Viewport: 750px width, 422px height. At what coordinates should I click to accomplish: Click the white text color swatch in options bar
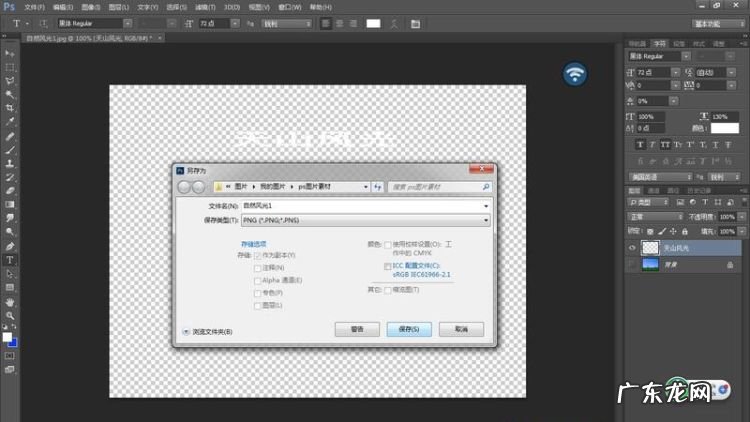click(373, 22)
